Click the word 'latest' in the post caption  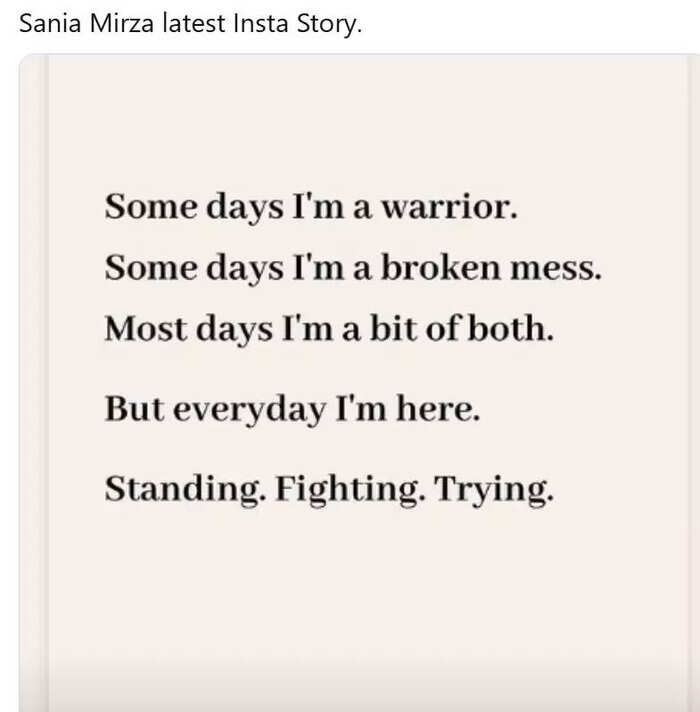click(194, 24)
